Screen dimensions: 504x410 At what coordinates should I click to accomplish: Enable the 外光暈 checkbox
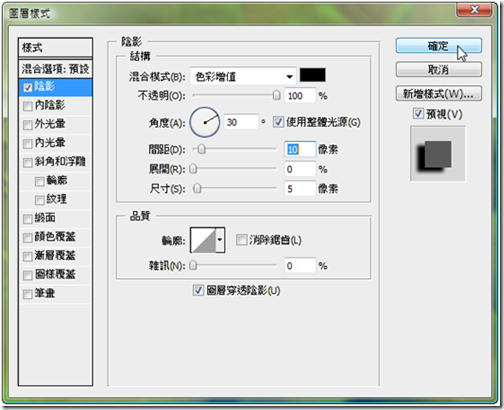(28, 125)
